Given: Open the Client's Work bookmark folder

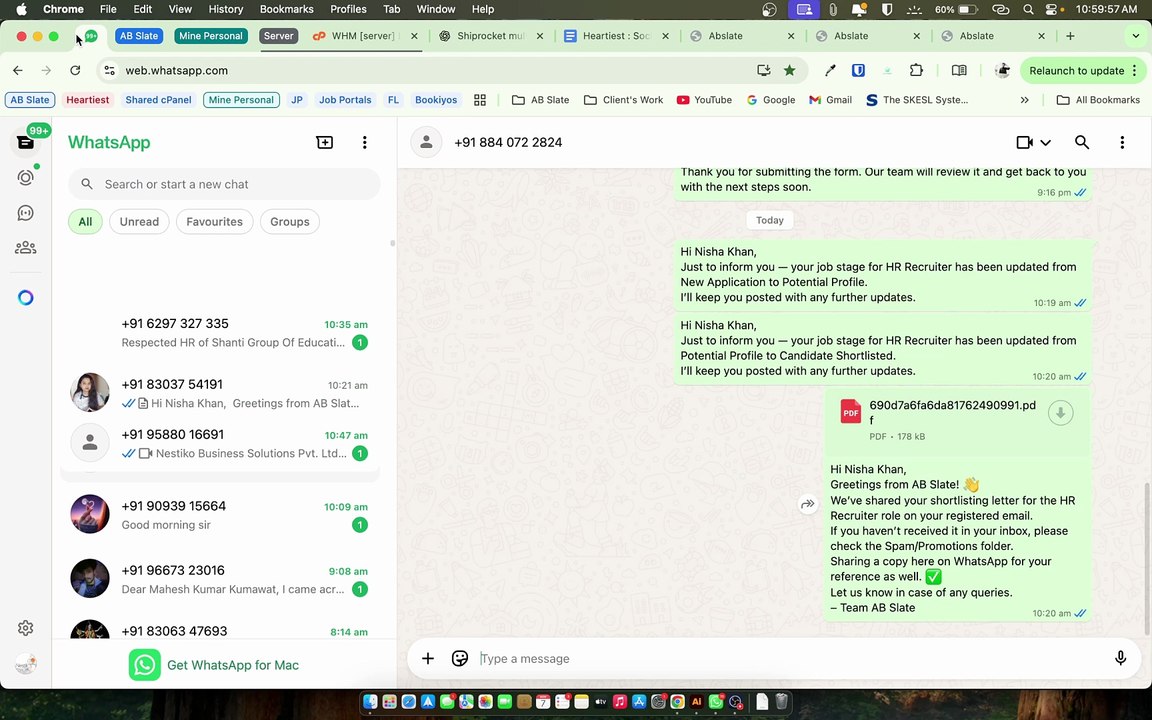Looking at the screenshot, I should 624,100.
